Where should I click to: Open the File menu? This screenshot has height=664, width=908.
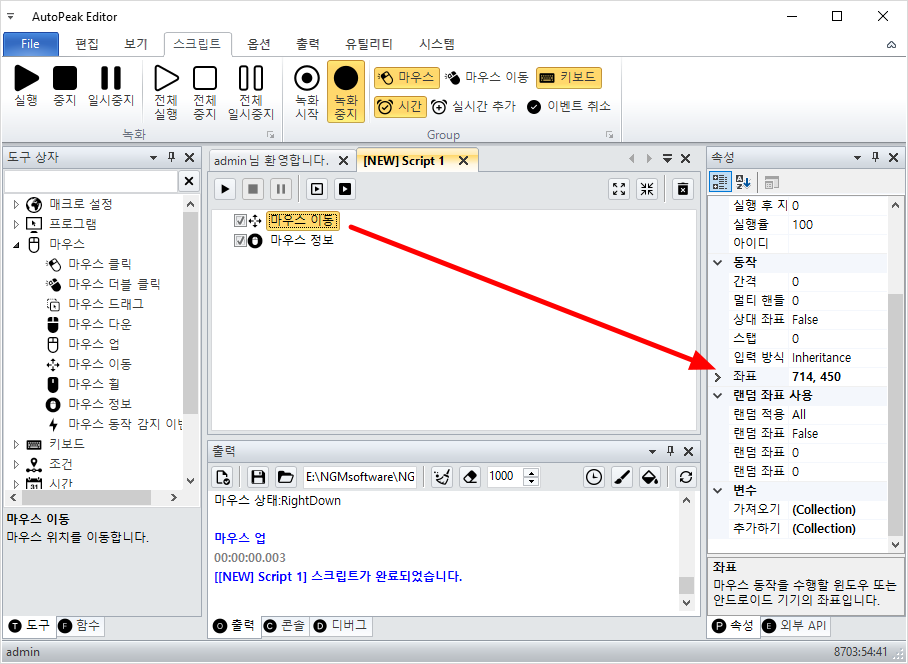(31, 44)
